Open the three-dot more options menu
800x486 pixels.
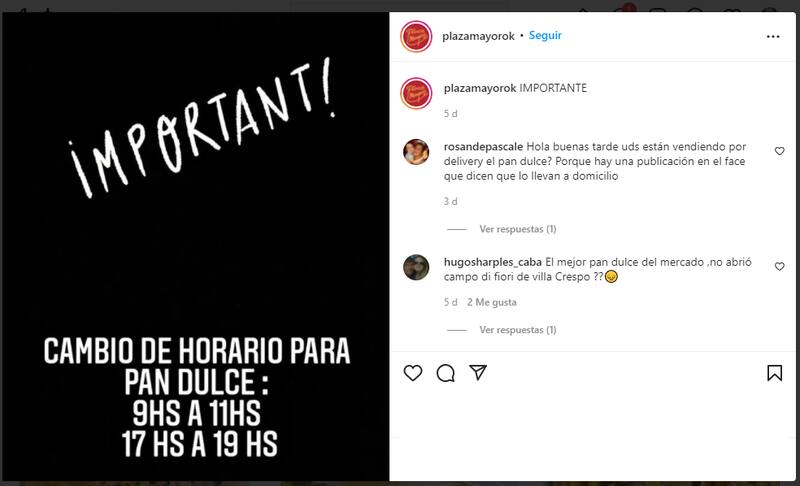tap(773, 37)
